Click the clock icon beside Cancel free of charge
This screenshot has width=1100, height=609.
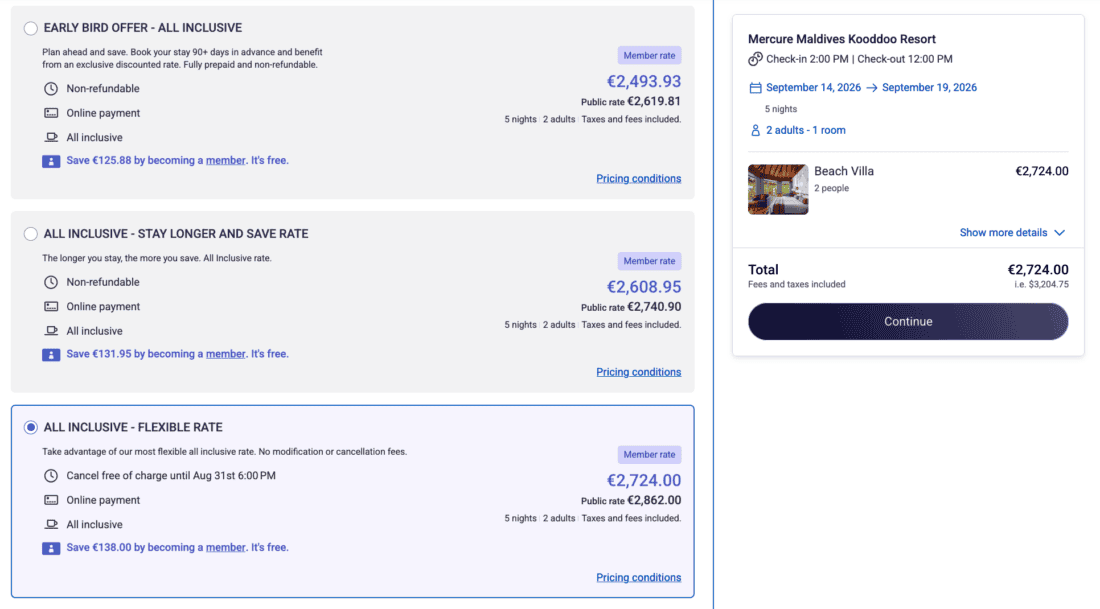click(51, 476)
